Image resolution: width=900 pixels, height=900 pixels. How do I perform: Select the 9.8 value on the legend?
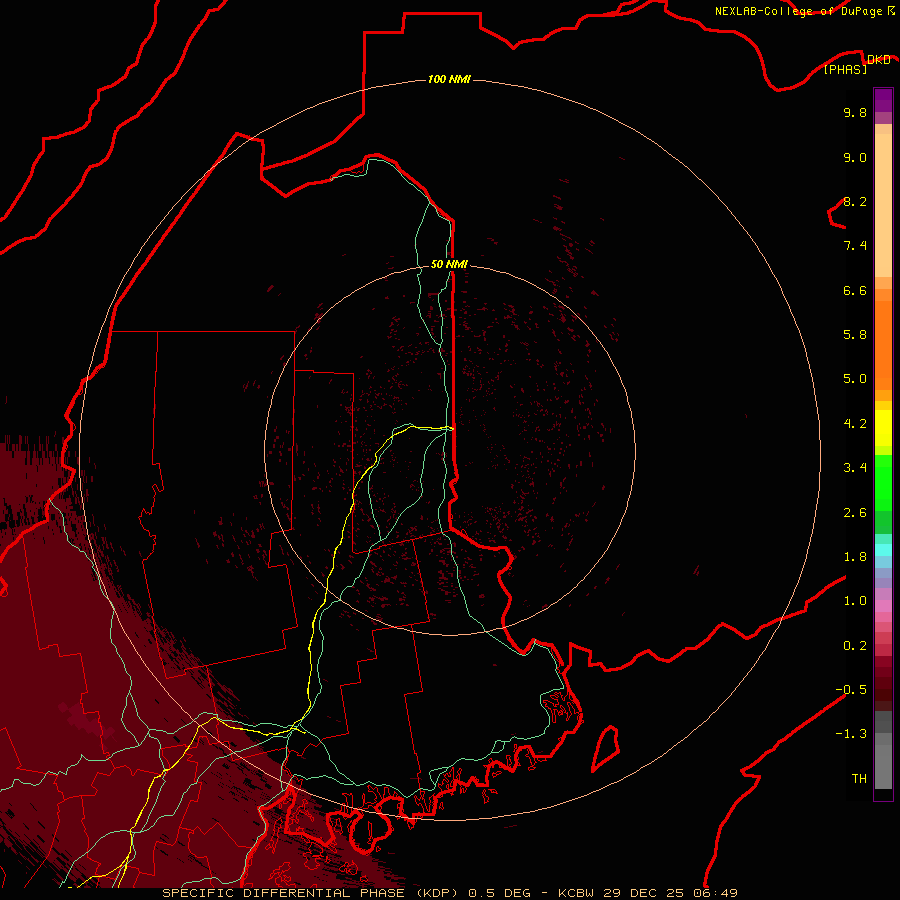click(x=855, y=112)
